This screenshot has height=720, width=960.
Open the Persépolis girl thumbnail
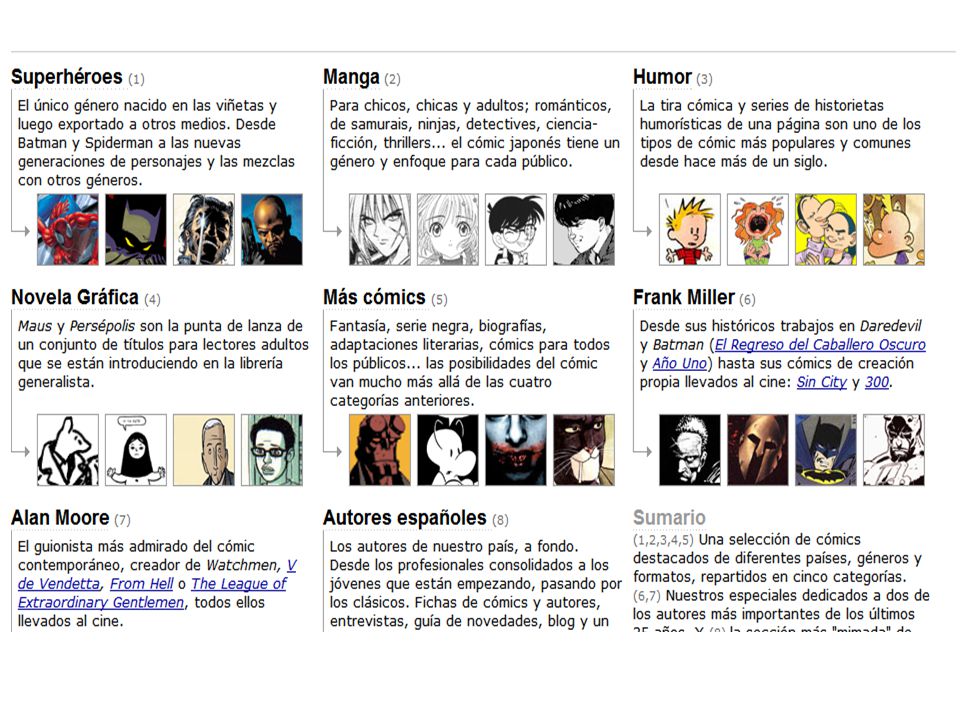(x=135, y=450)
